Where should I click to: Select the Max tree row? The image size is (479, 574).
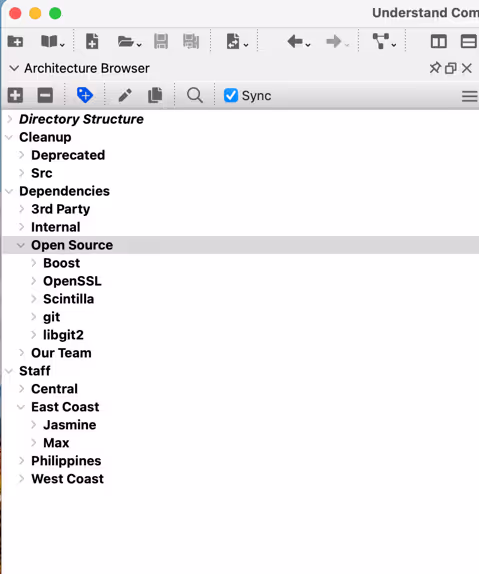pyautogui.click(x=240, y=443)
